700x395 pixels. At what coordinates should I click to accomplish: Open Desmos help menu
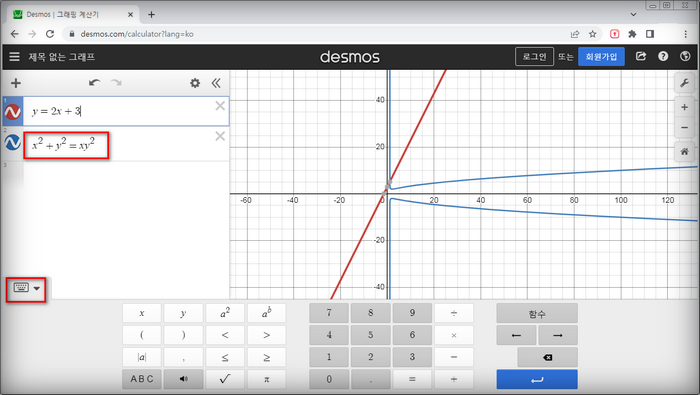tap(663, 56)
